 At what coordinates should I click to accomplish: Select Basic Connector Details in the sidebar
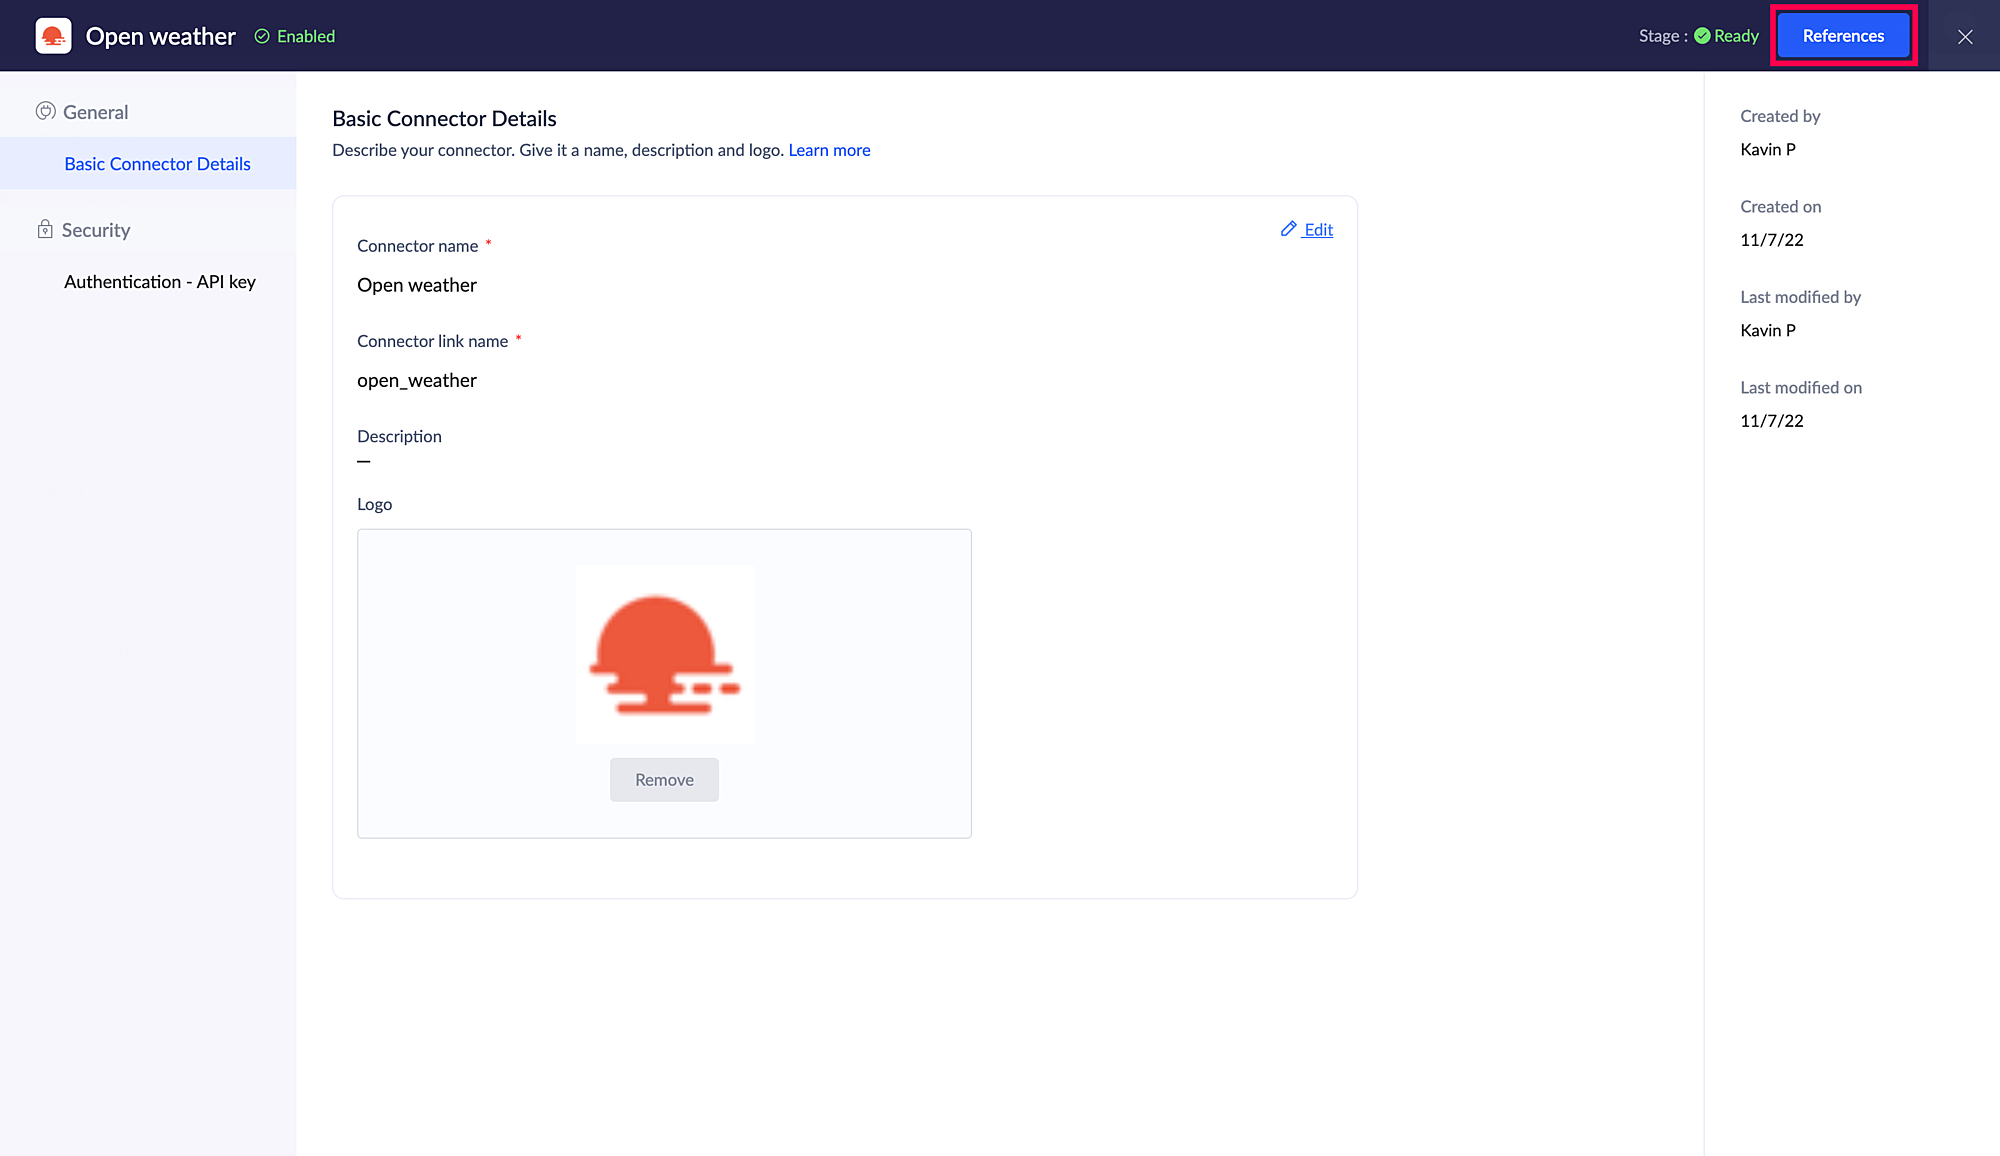(157, 164)
